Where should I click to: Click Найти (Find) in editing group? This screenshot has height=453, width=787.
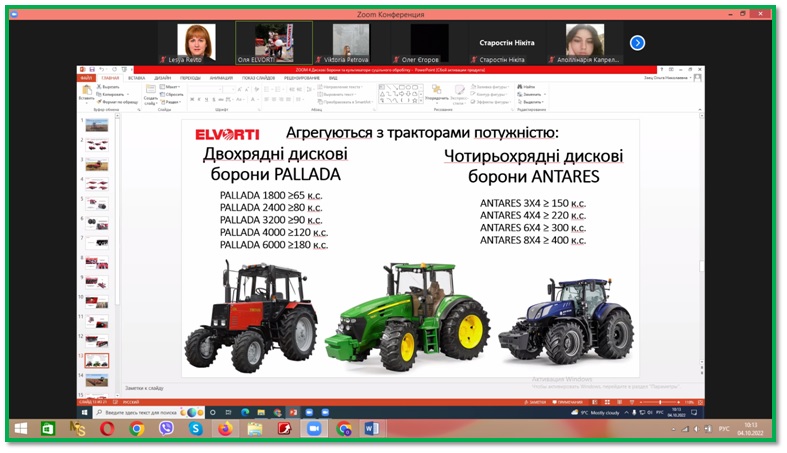526,87
